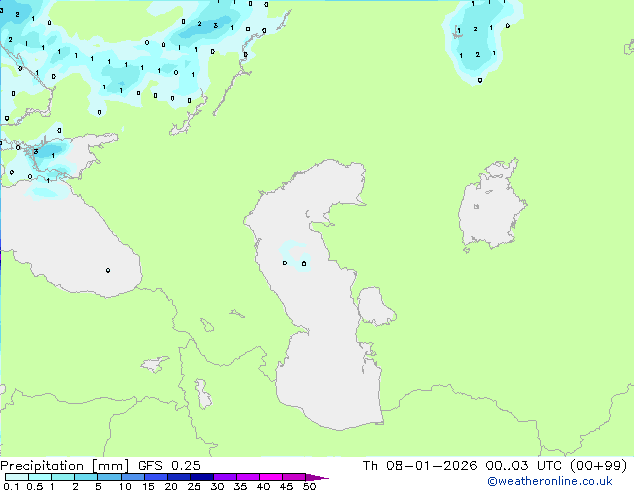
Task: Choose the 10 to 15 mm blue swatch
Action: point(133,477)
